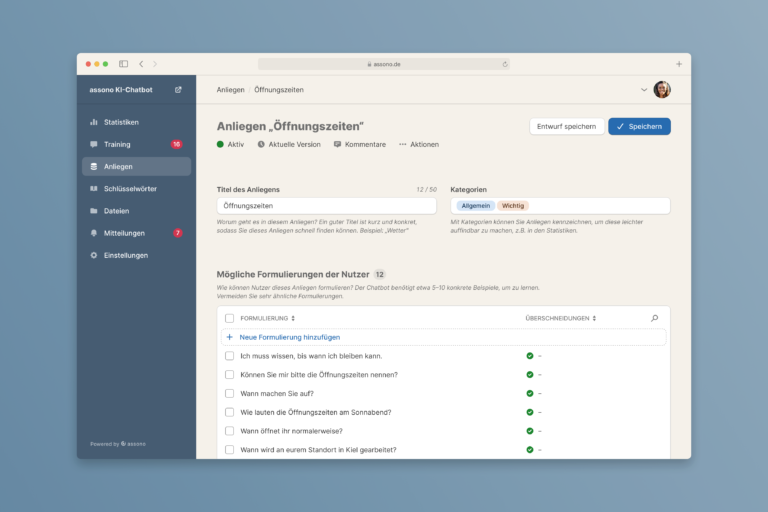Screen dimensions: 768x512
Task: Open the Aktionen menu
Action: pyautogui.click(x=419, y=145)
